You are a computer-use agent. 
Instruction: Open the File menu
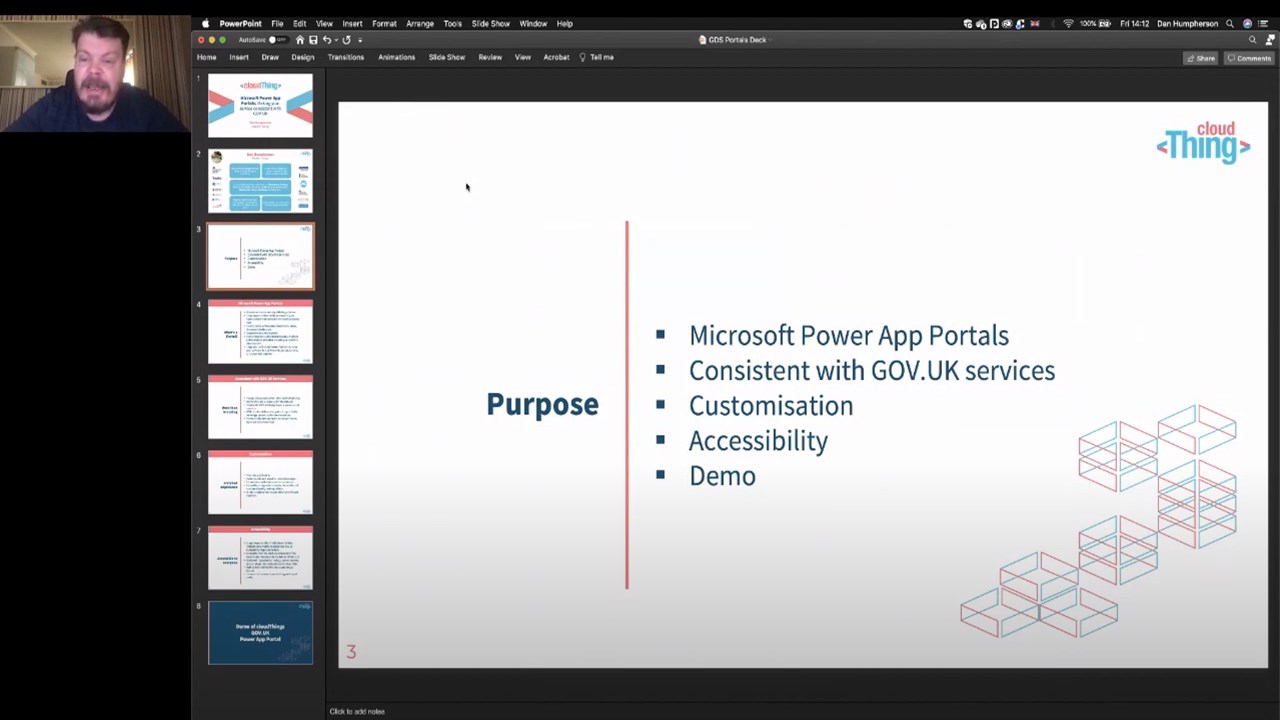pos(277,23)
